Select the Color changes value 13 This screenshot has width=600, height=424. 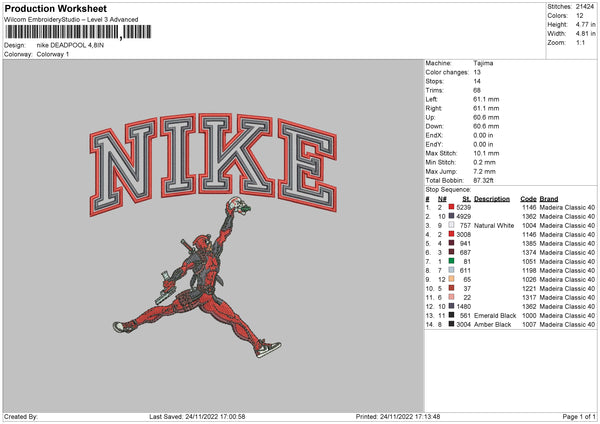tap(477, 72)
